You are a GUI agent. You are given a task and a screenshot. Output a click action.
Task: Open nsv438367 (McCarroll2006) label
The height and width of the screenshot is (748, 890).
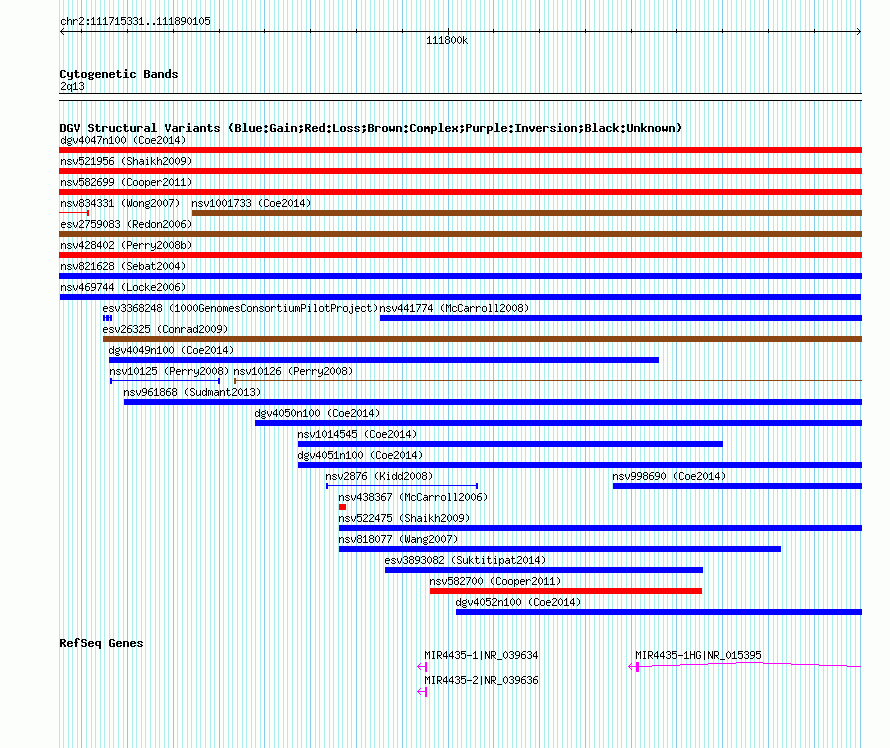[413, 497]
